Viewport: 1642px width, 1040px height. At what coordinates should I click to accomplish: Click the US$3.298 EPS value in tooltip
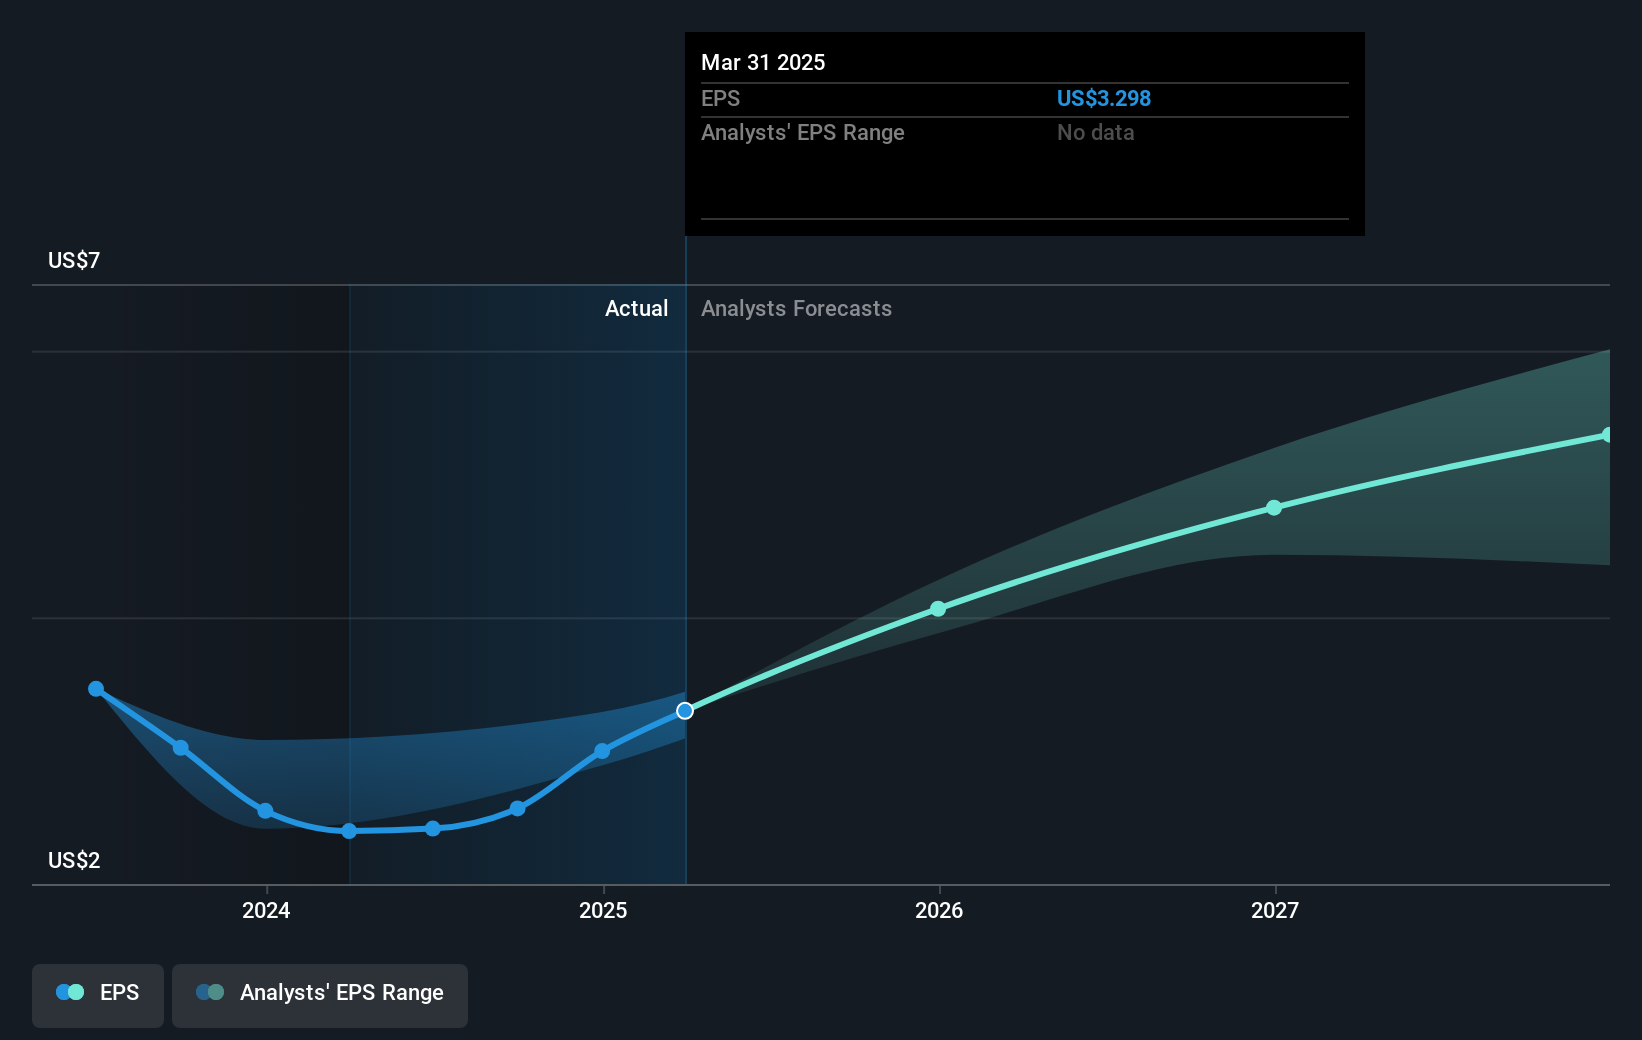tap(1104, 98)
